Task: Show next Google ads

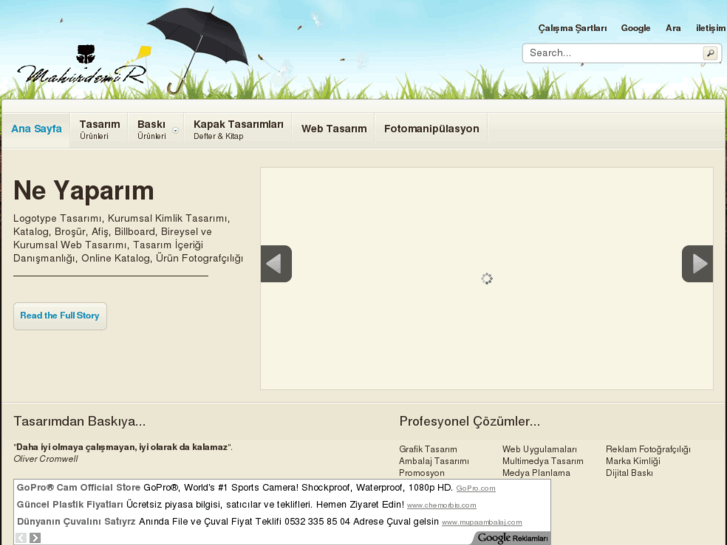Action: [x=35, y=538]
